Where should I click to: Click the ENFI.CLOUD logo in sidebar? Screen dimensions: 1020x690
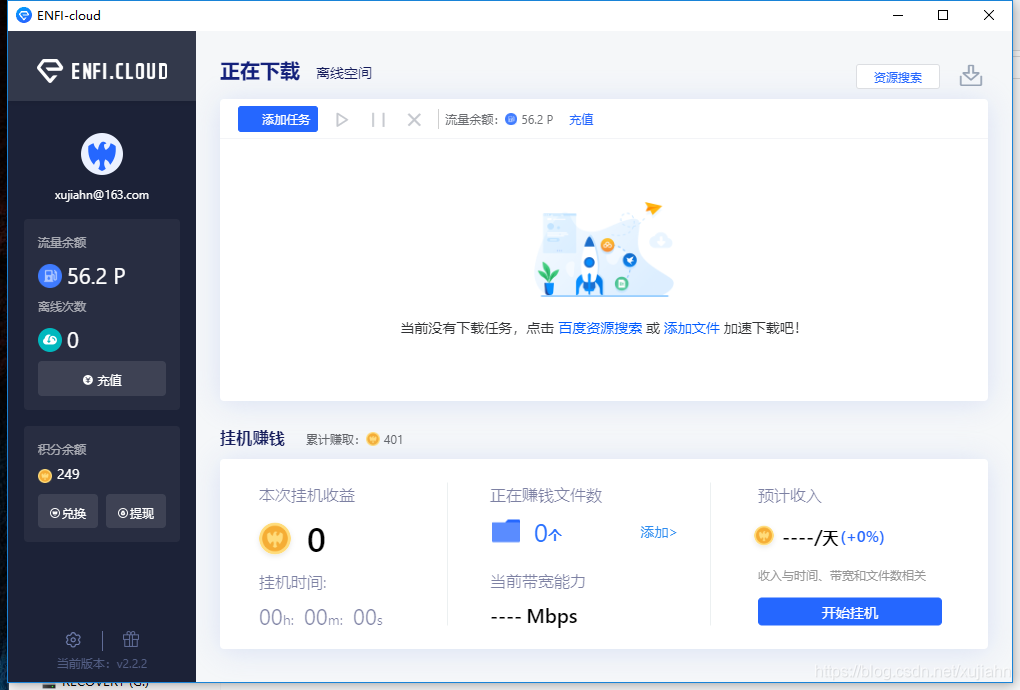[x=102, y=70]
